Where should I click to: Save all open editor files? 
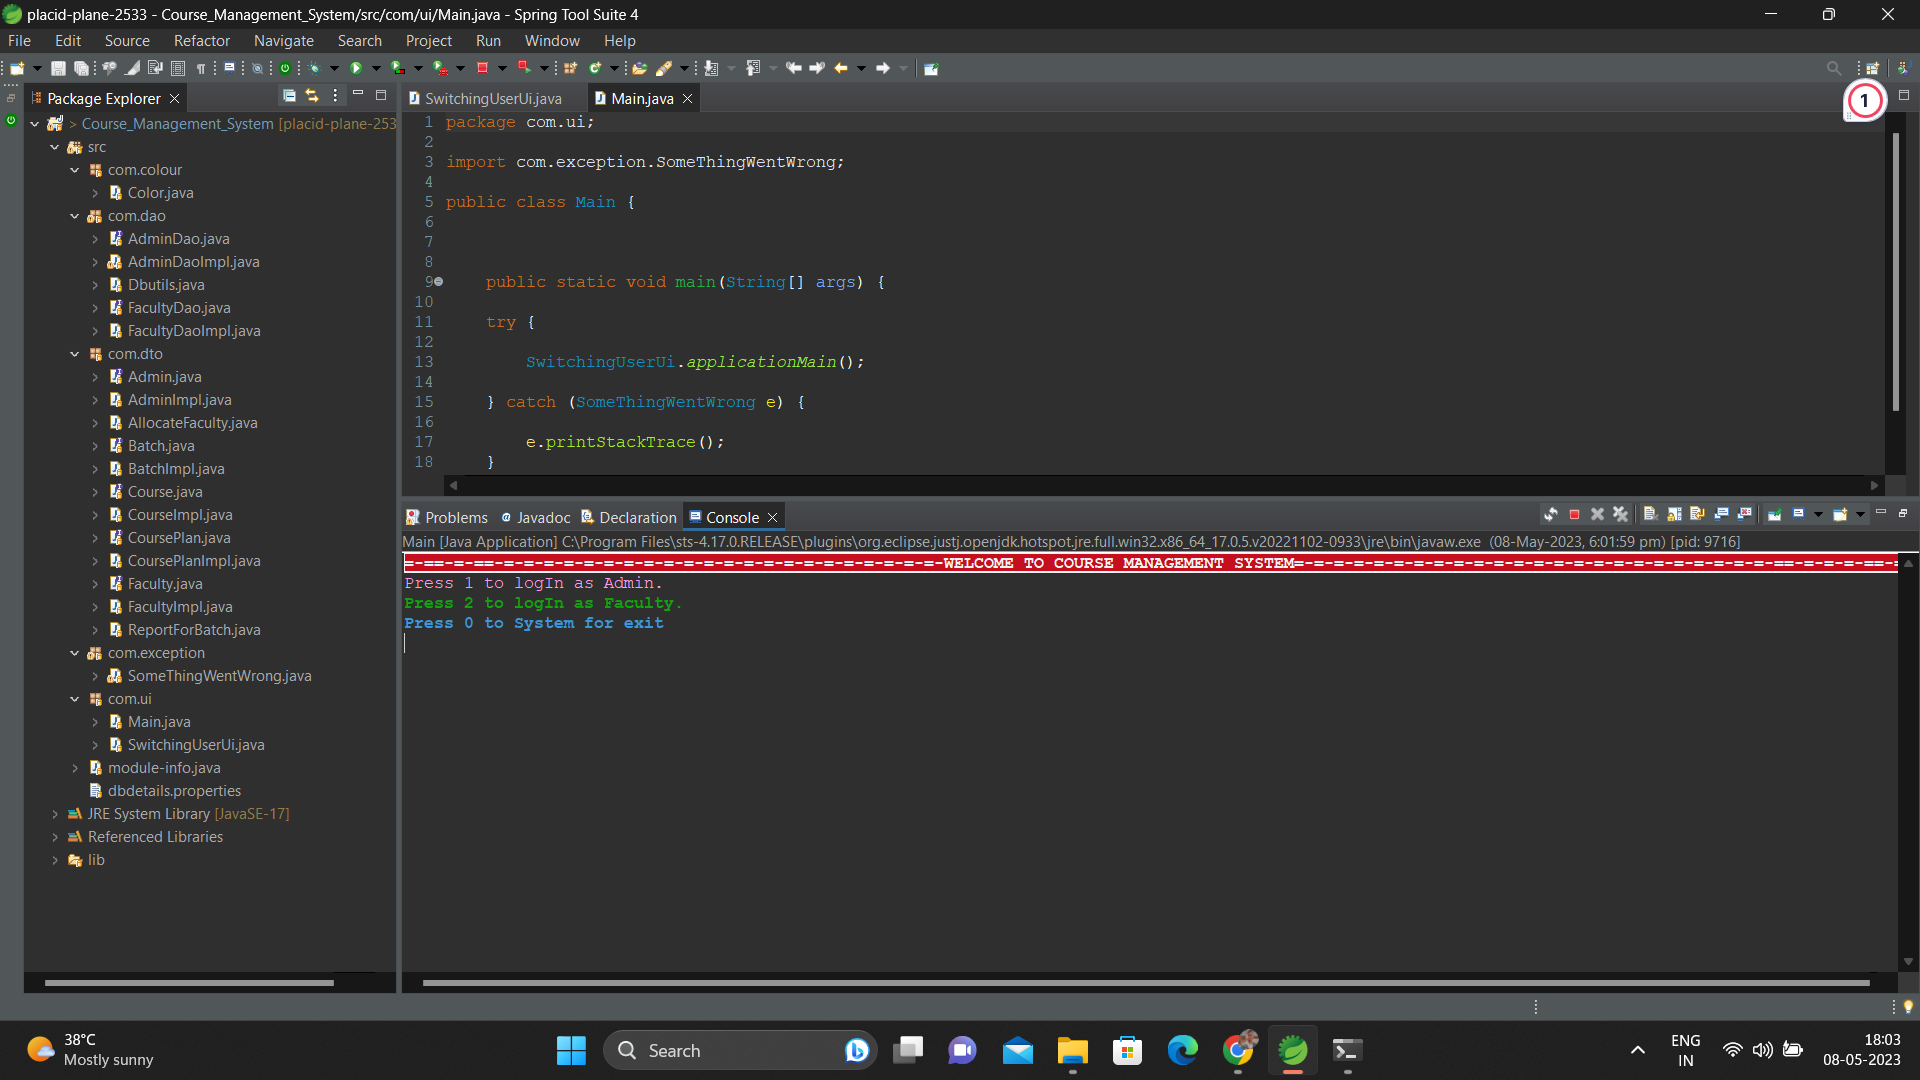pos(81,67)
